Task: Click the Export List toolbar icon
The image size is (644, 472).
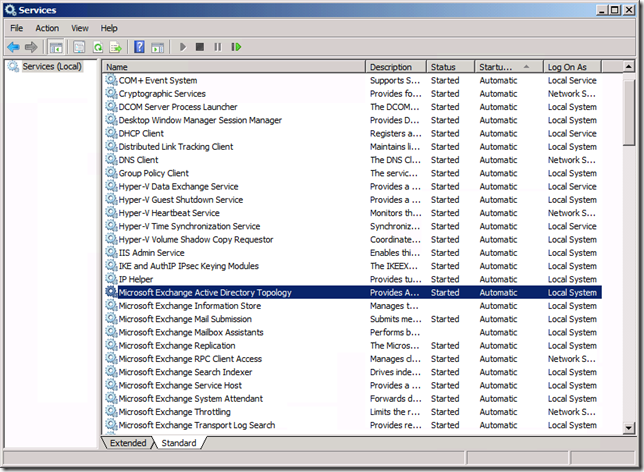Action: 116,47
